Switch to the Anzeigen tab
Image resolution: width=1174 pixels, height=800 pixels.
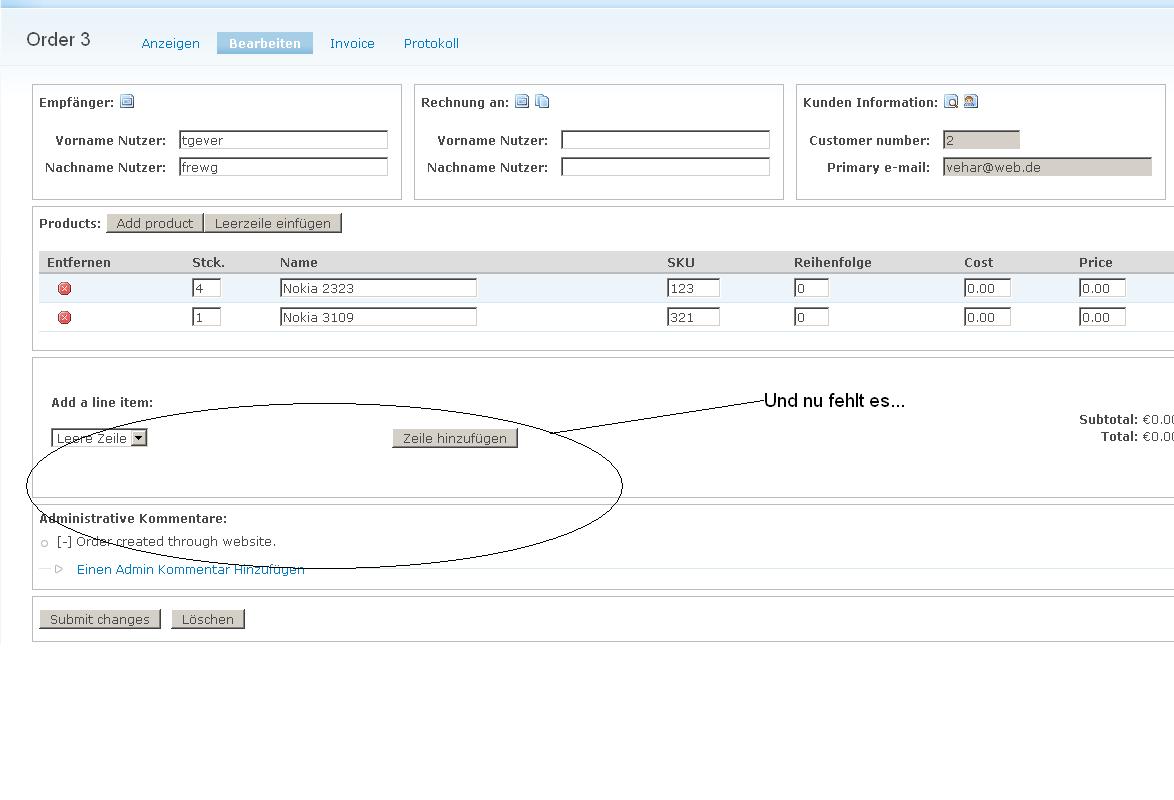[x=170, y=43]
